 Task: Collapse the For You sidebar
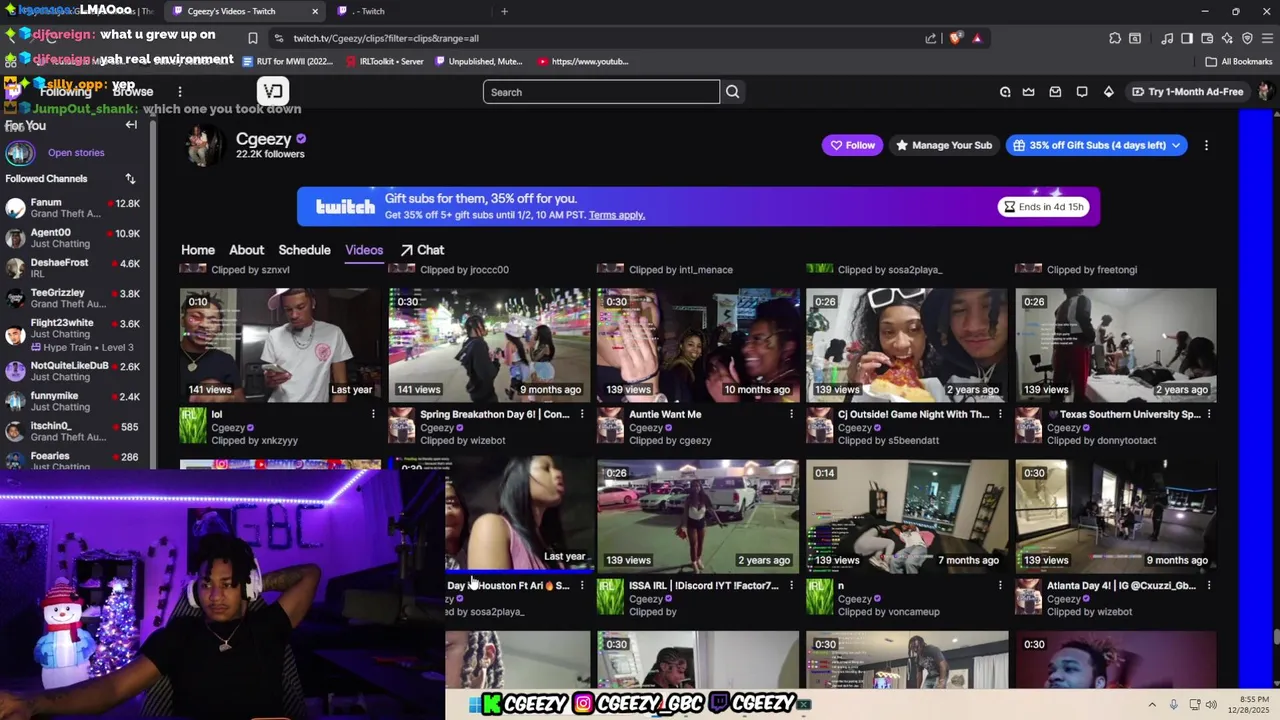point(131,125)
